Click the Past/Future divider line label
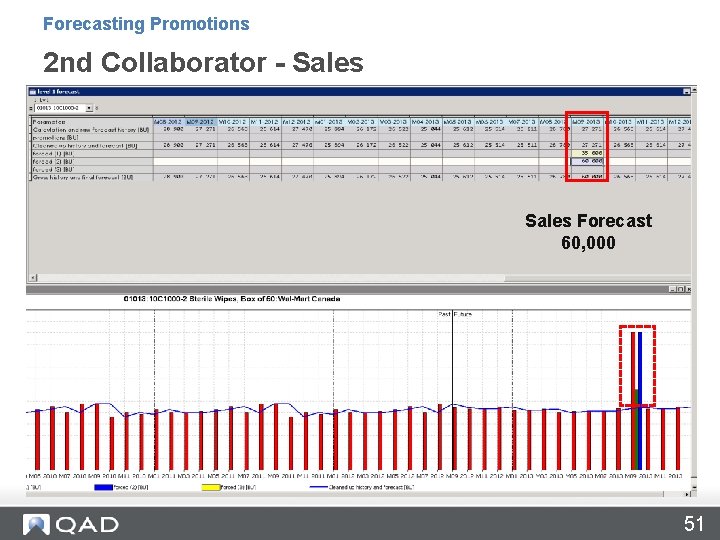The height and width of the screenshot is (540, 720). 455,315
